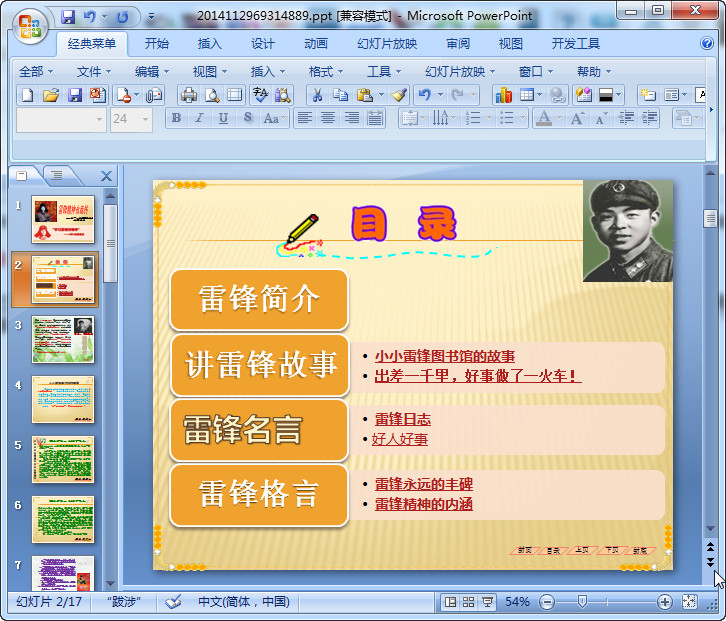Click spelling status icon in status bar
This screenshot has width=726, height=621.
pos(173,602)
